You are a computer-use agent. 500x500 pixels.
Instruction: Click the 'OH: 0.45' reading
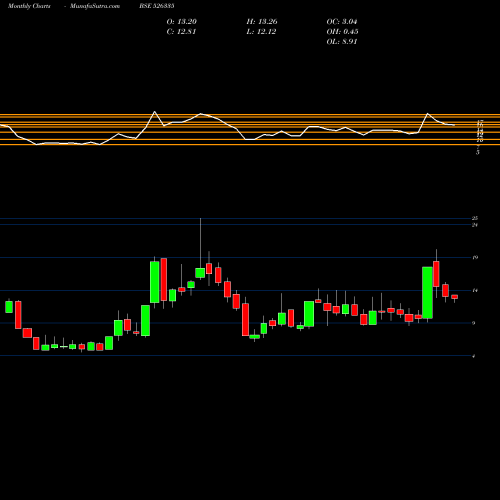(x=342, y=32)
